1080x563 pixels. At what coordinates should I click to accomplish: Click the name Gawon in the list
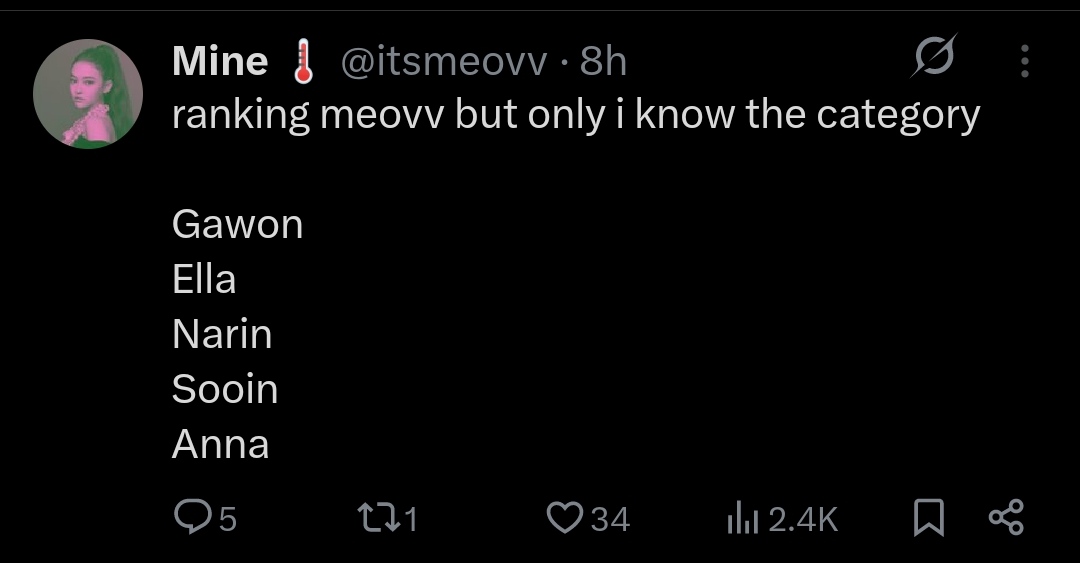[x=237, y=224]
